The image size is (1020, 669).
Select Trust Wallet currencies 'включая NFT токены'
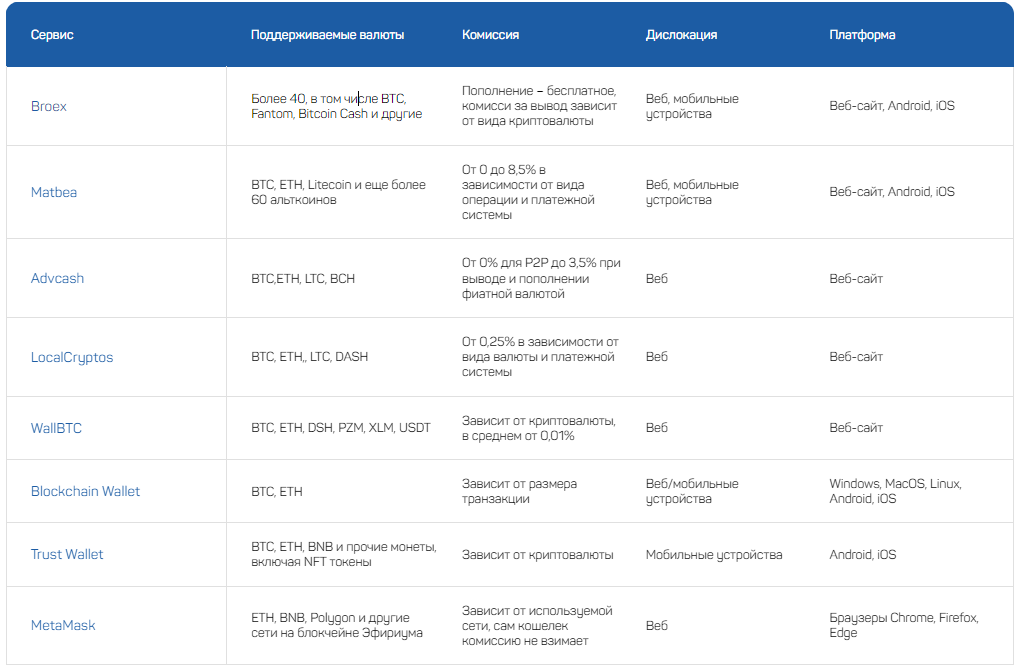click(311, 562)
